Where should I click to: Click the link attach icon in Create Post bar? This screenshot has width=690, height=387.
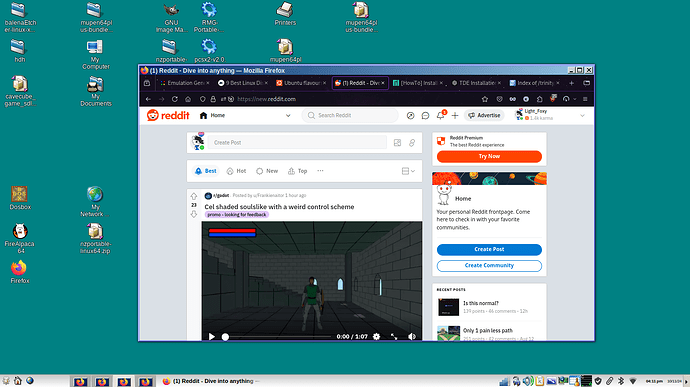click(x=412, y=143)
